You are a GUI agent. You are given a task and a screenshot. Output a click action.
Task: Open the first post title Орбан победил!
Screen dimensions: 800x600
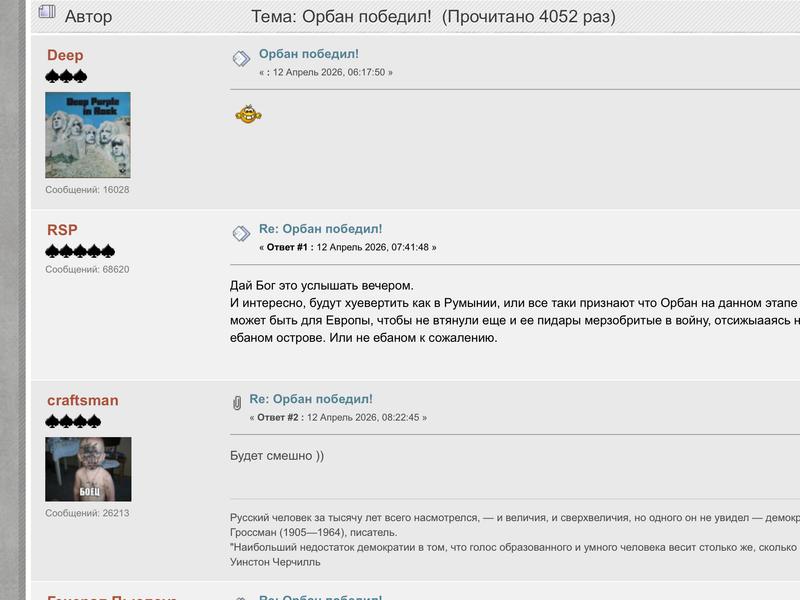(309, 54)
